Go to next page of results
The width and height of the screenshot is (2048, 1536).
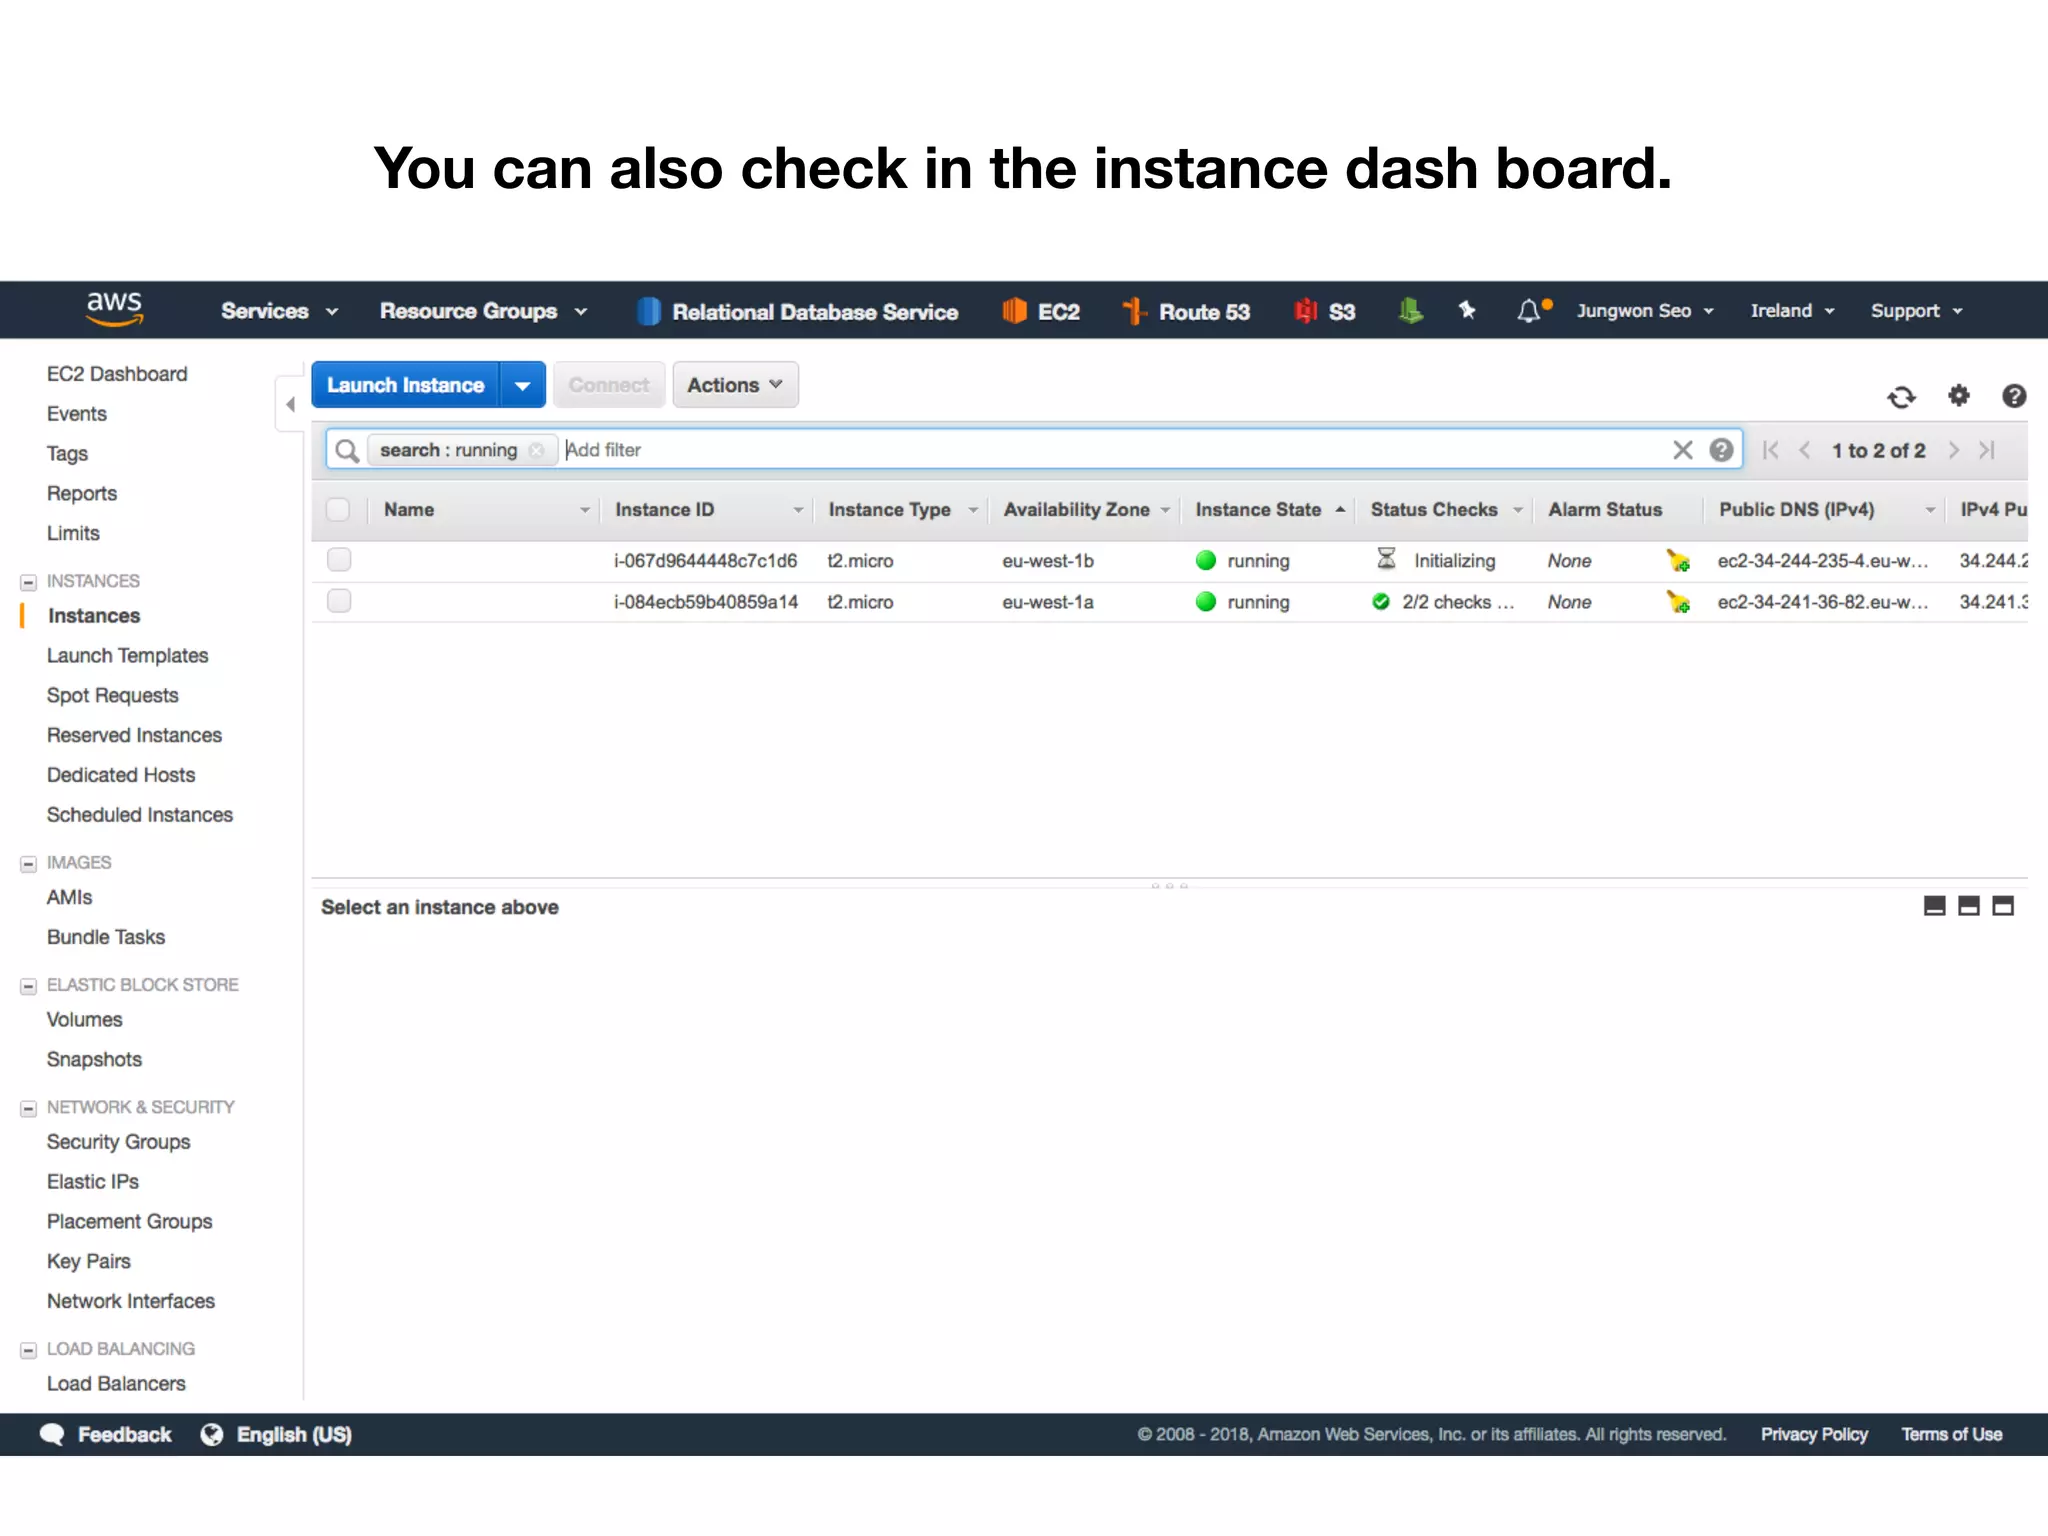1953,450
